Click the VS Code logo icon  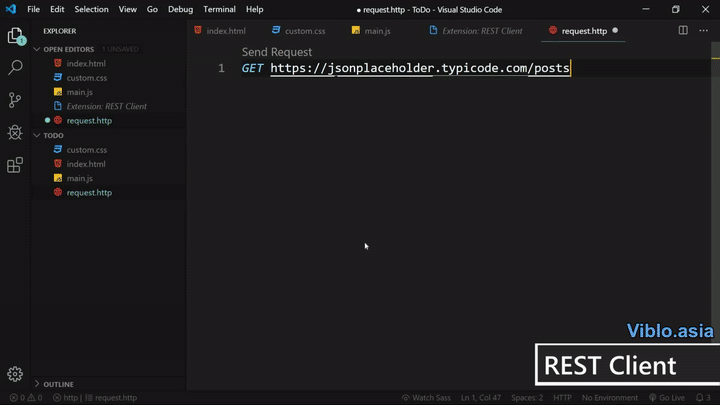pyautogui.click(x=11, y=9)
